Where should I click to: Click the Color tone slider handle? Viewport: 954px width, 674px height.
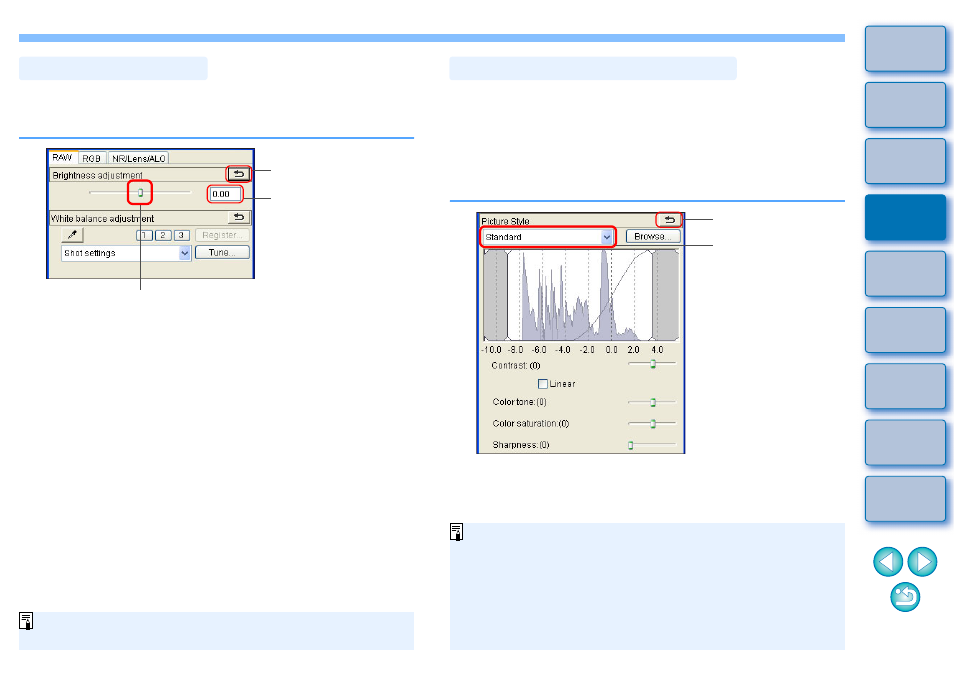click(x=653, y=402)
